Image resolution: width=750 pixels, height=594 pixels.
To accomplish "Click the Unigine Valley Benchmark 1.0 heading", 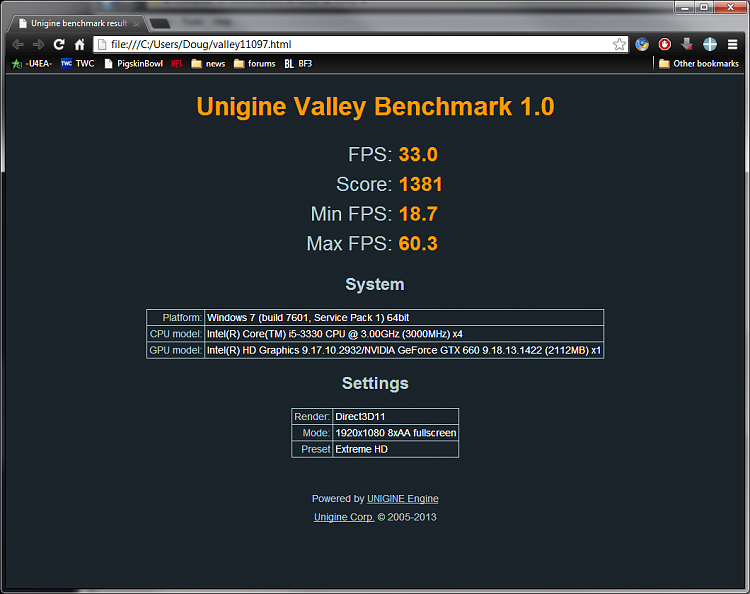I will coord(375,107).
